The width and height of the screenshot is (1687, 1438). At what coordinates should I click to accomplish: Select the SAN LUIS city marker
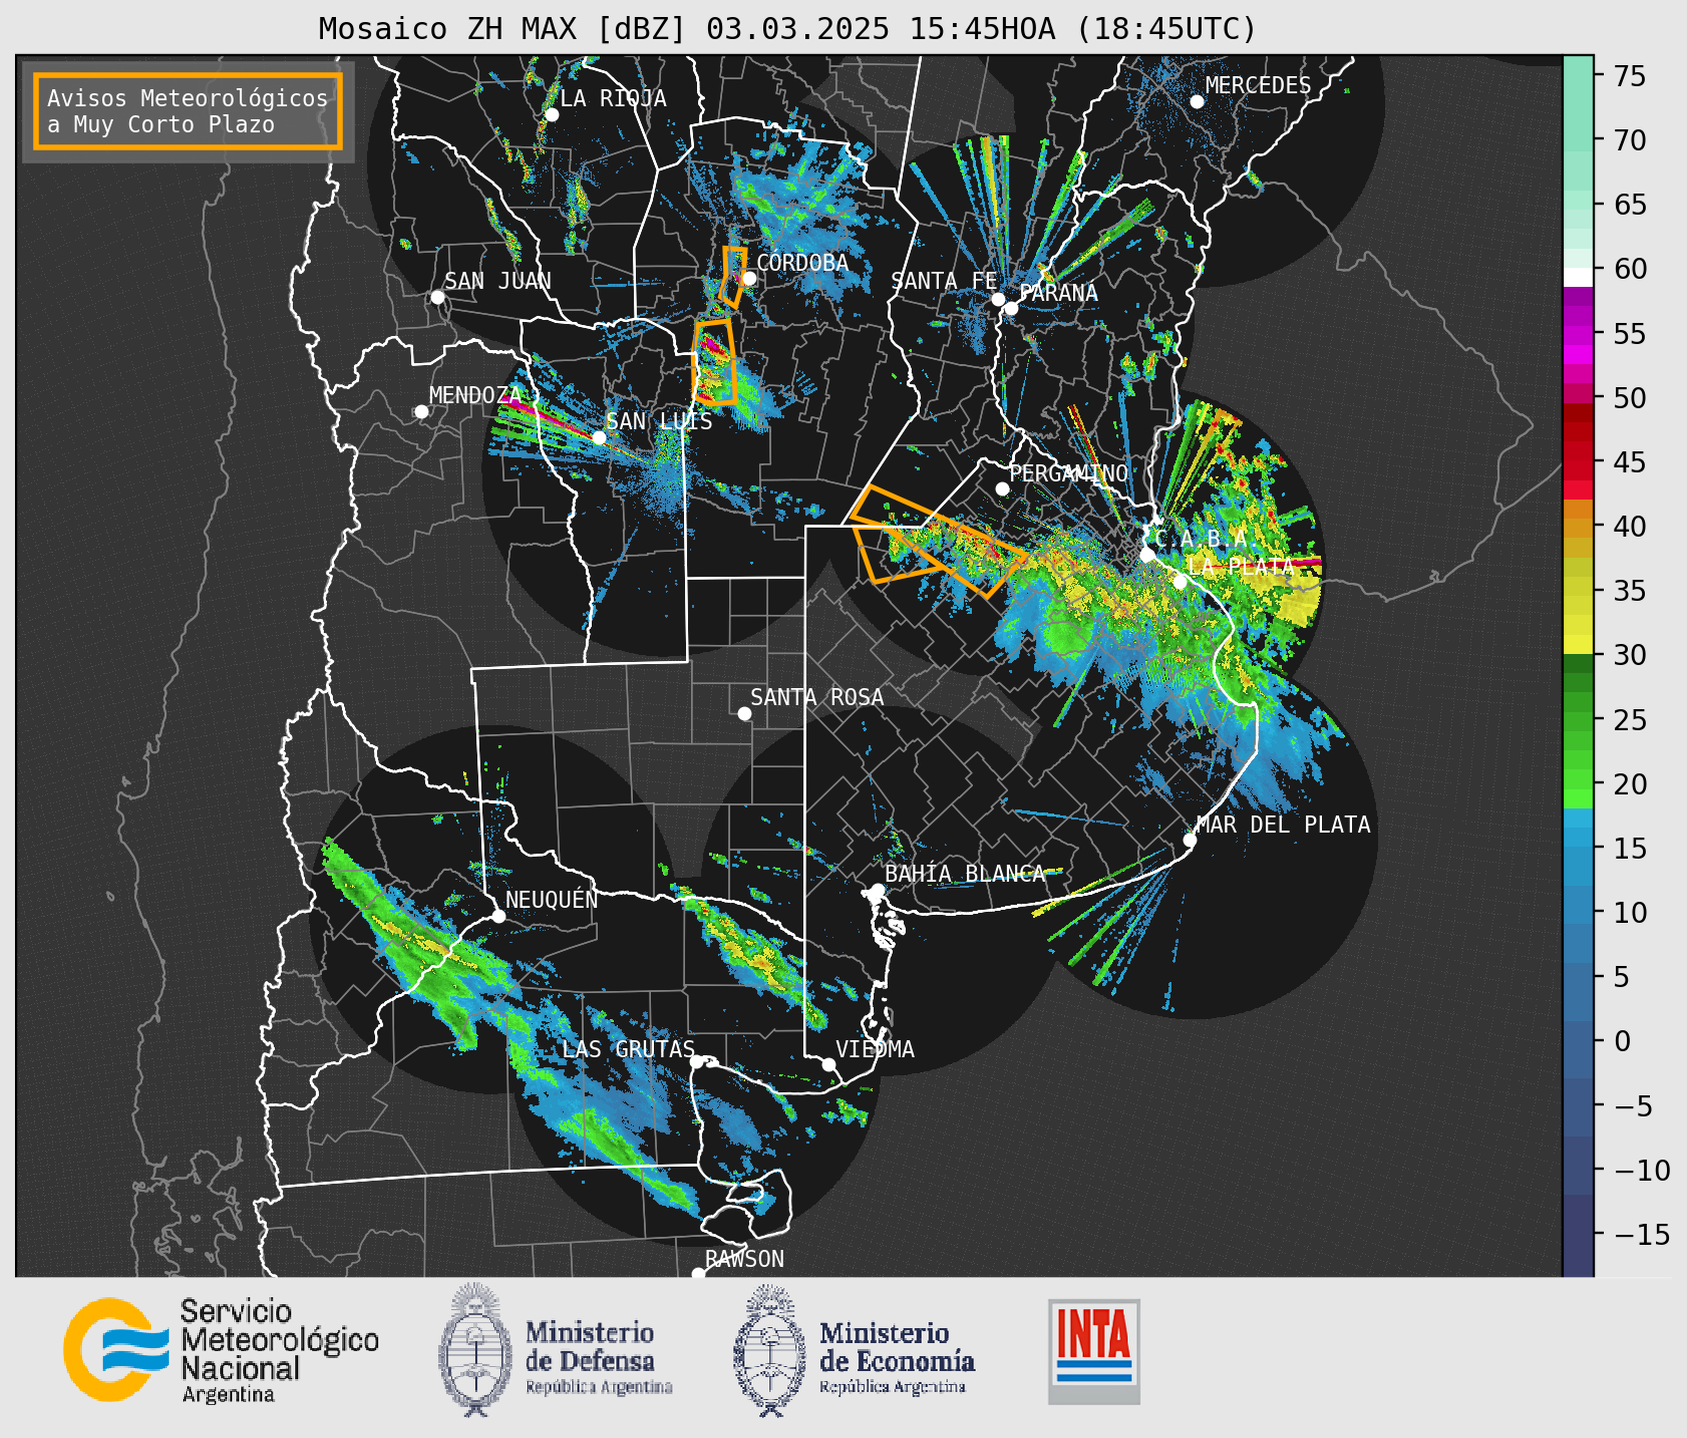[599, 438]
